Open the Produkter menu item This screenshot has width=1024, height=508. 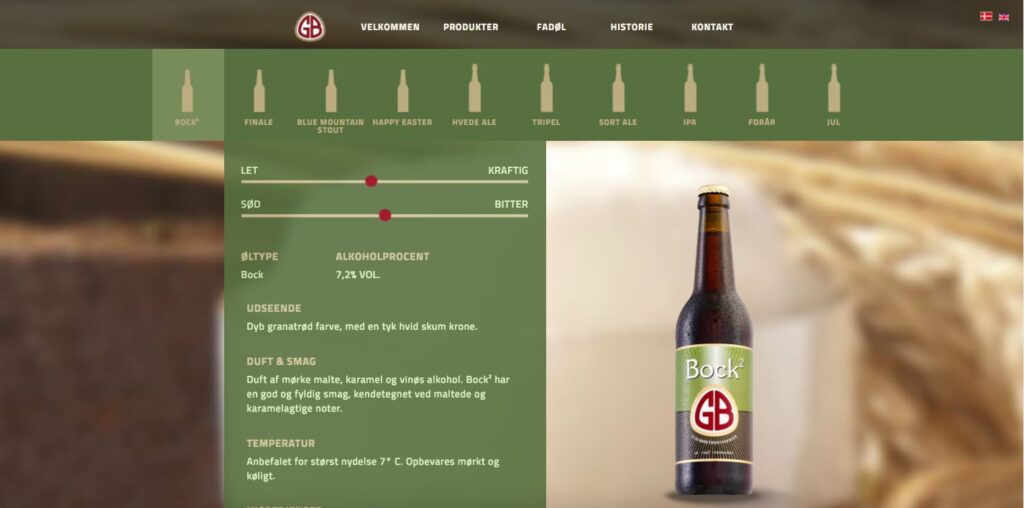(x=470, y=27)
